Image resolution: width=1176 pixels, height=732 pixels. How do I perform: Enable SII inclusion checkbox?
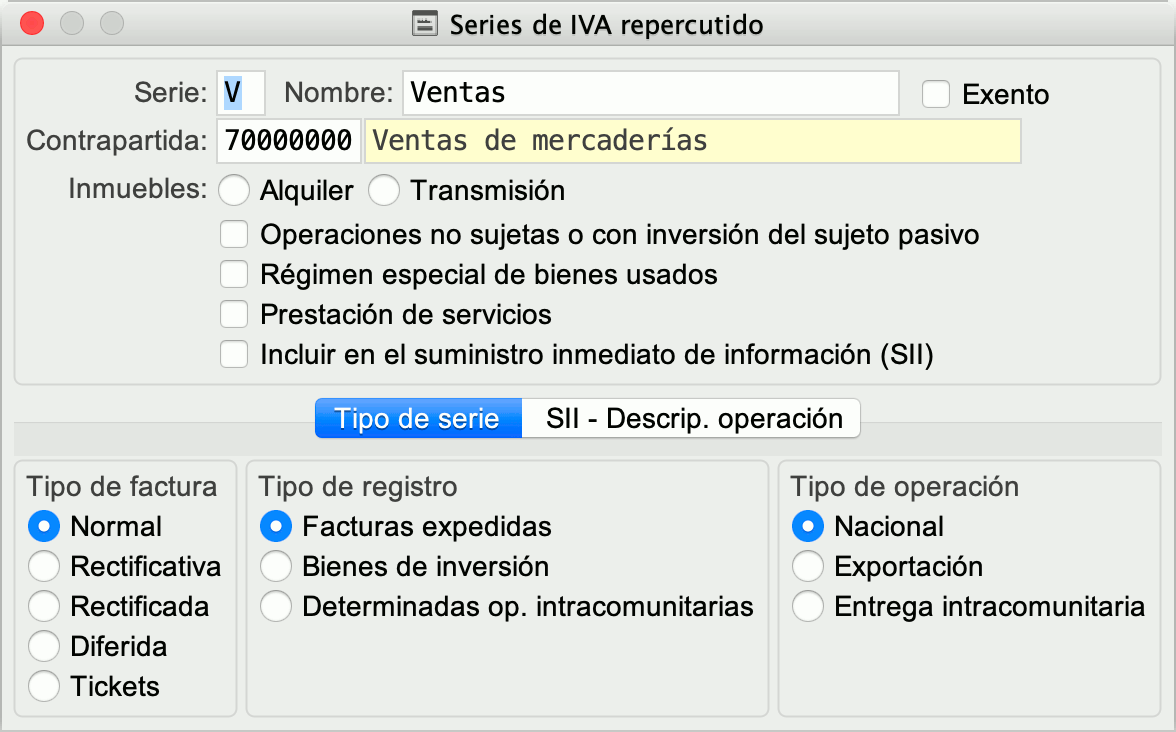234,354
